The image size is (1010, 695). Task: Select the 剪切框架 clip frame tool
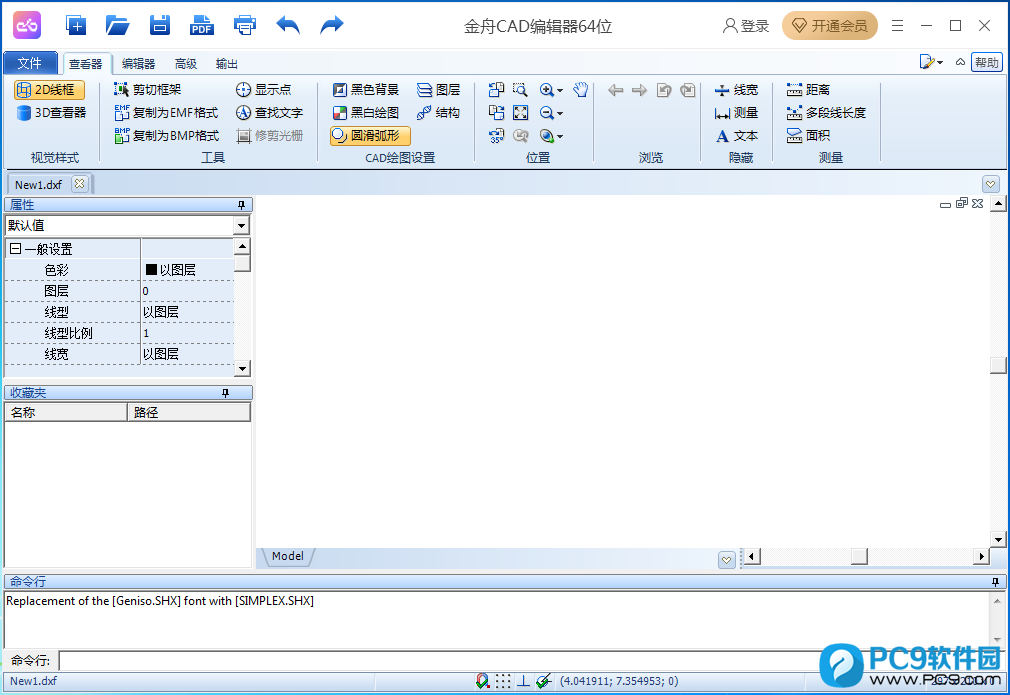[148, 90]
